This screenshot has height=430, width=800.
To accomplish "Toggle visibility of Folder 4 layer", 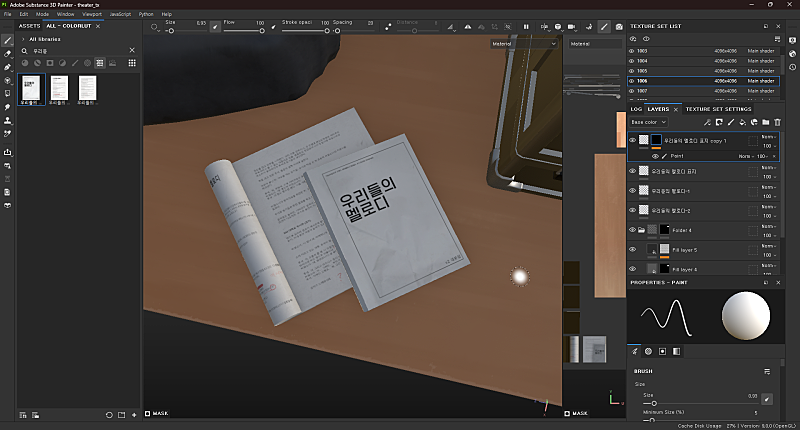I will 632,230.
